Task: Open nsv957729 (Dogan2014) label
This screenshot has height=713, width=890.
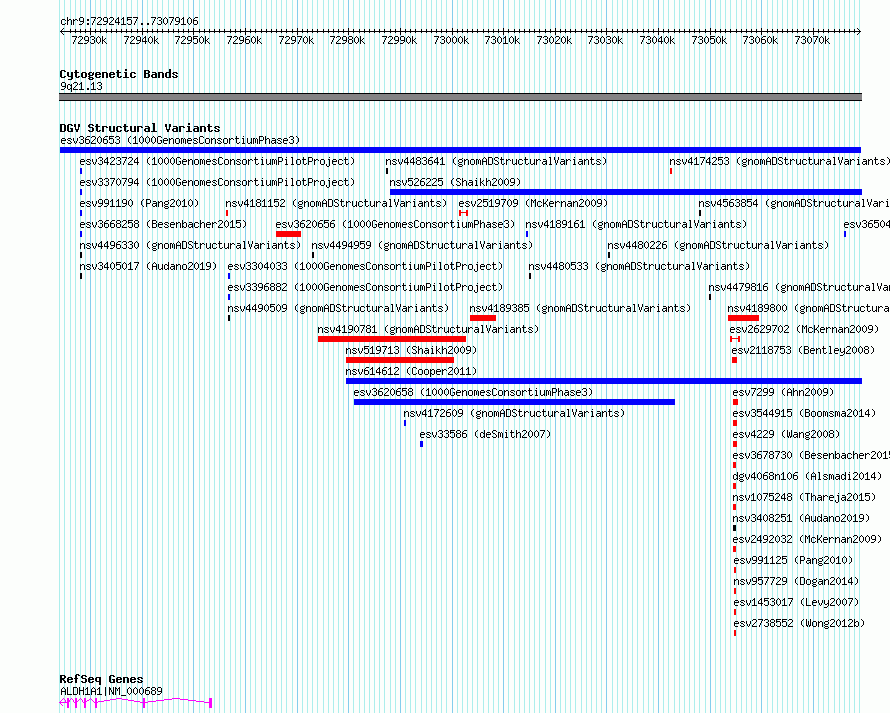Action: 796,581
